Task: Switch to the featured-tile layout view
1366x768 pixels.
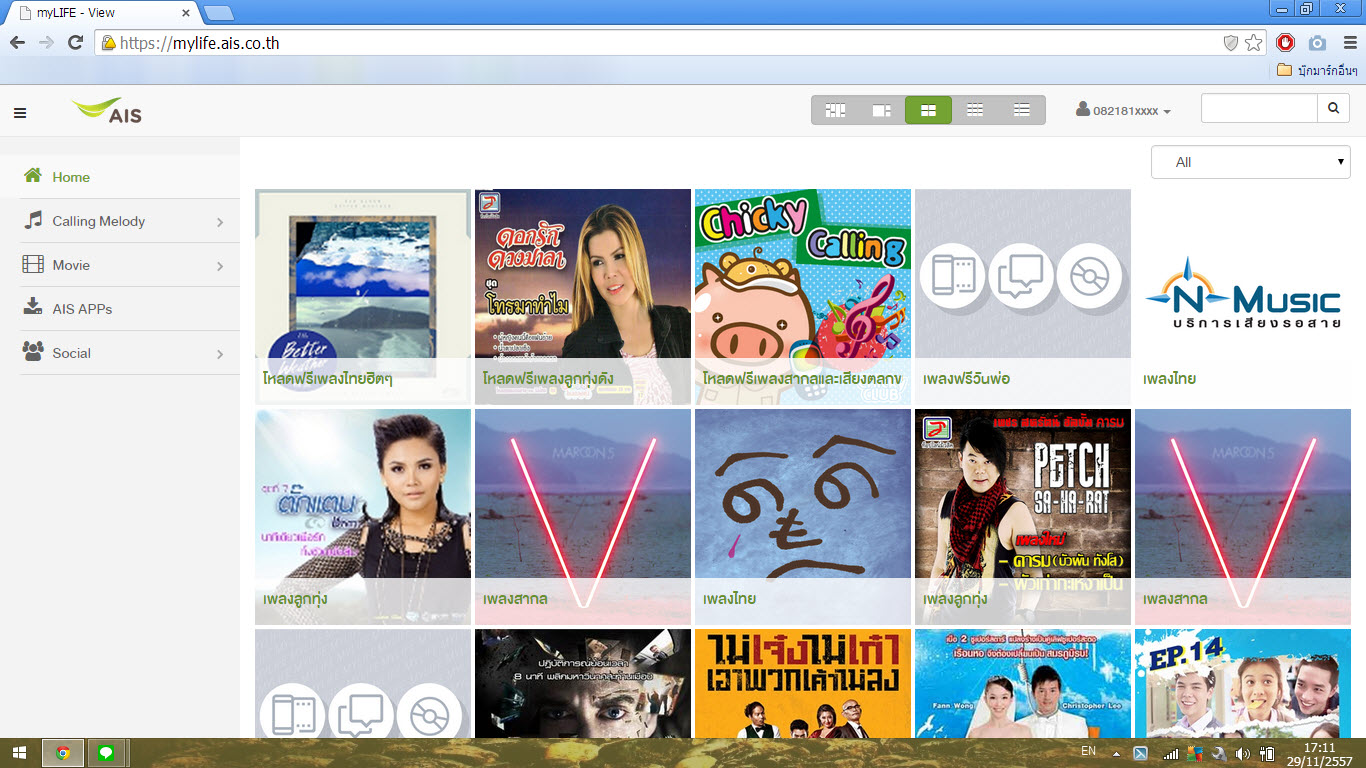Action: click(x=882, y=110)
